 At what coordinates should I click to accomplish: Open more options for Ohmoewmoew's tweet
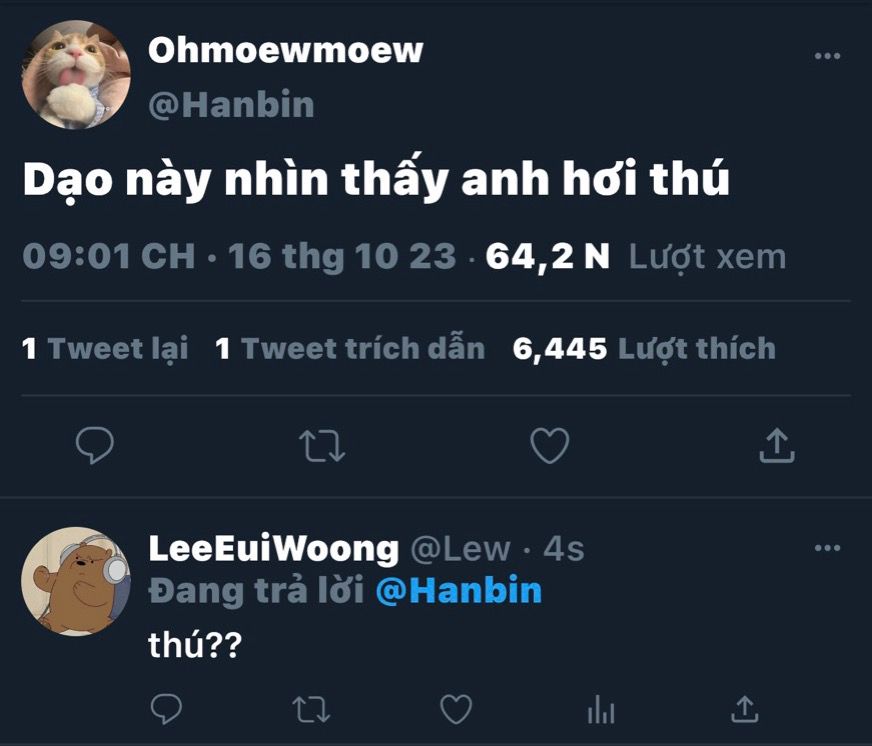coord(827,56)
